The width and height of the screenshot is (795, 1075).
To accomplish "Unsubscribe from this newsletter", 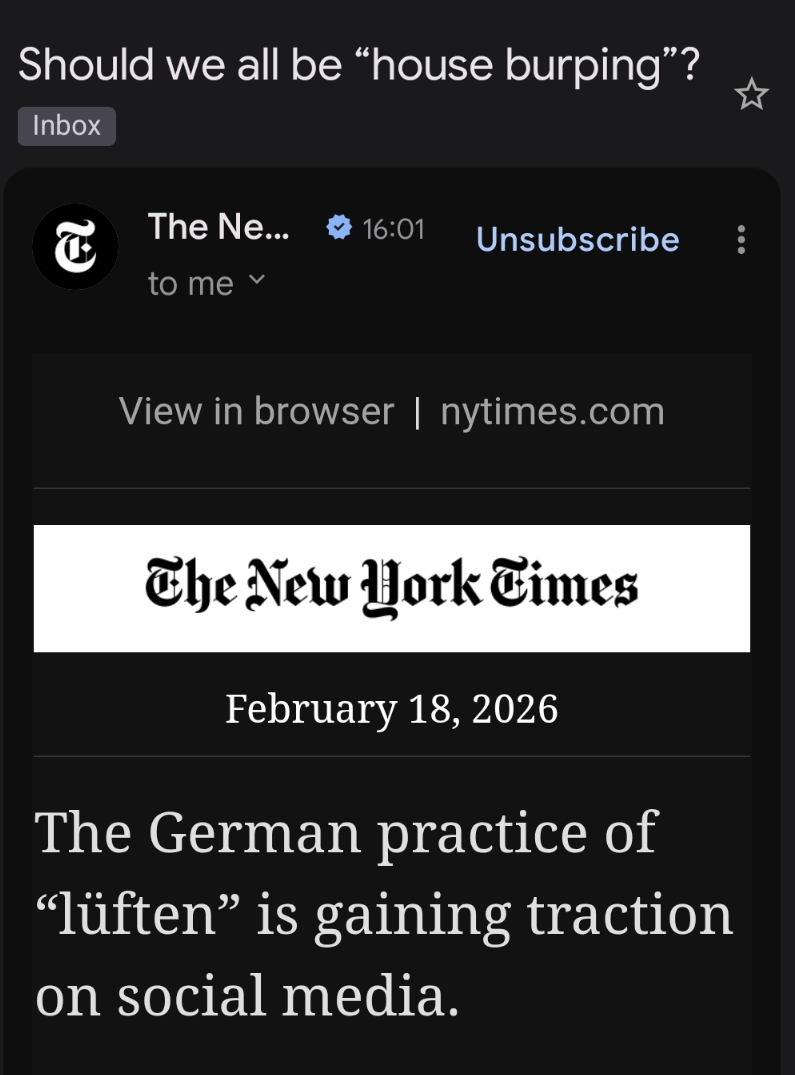I will [x=577, y=240].
